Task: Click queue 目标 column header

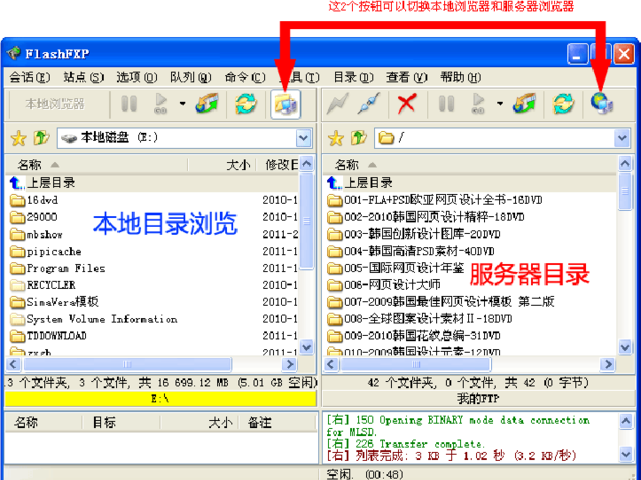Action: point(121,422)
